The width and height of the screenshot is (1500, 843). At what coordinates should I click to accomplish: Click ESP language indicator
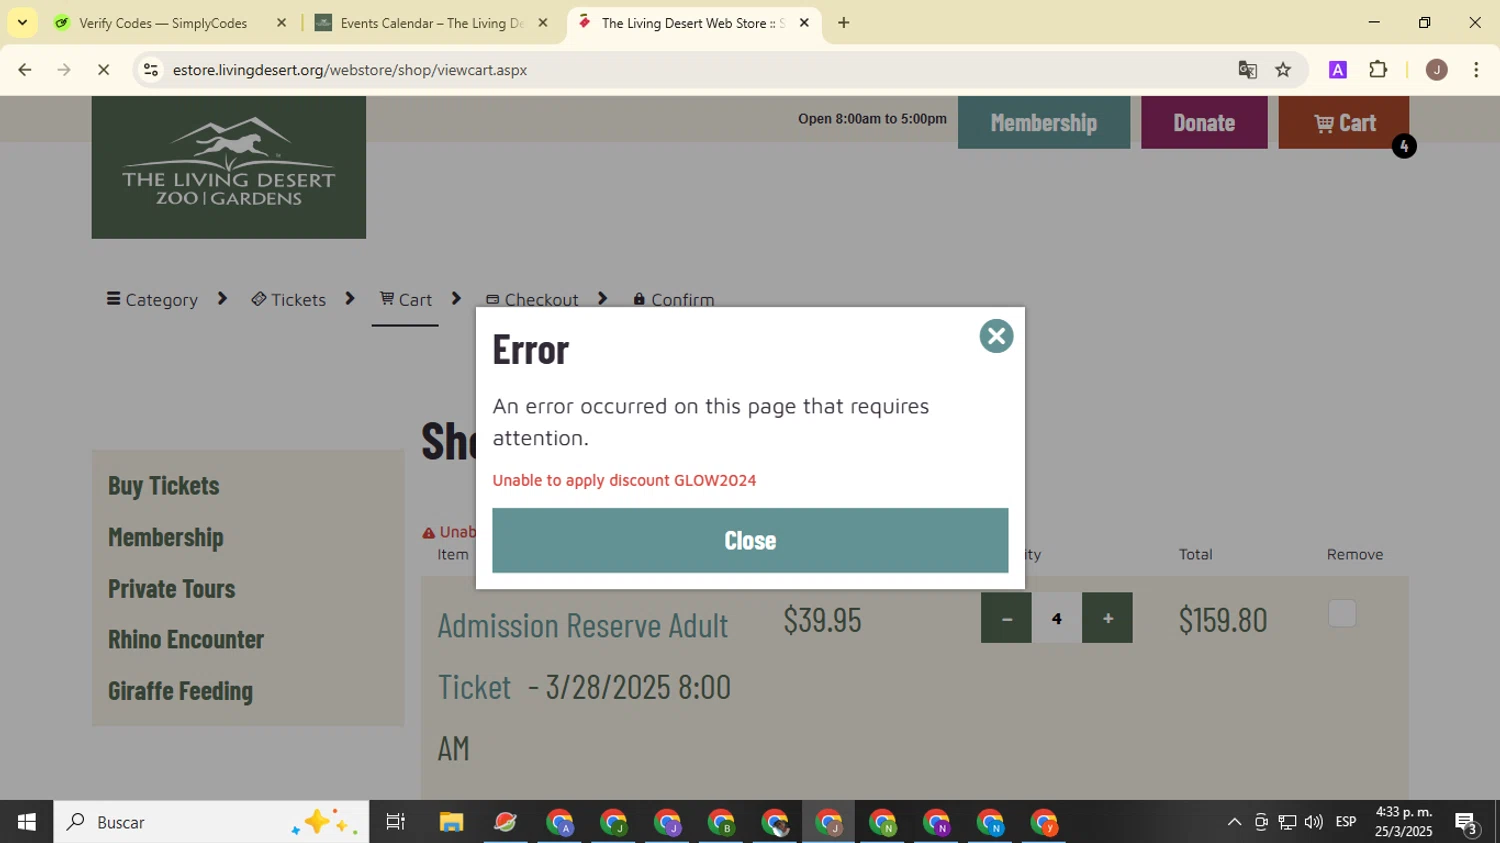1346,822
